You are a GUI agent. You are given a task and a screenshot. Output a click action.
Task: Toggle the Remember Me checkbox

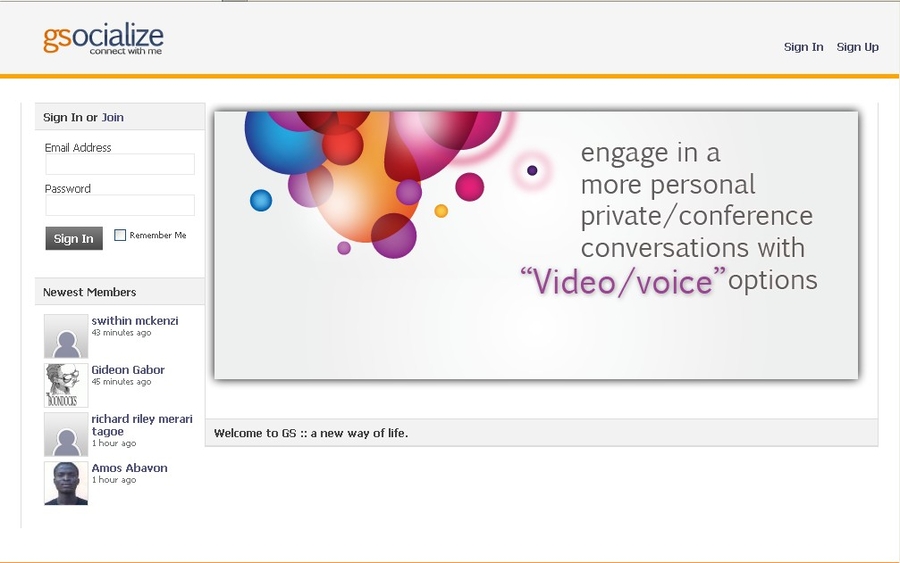tap(120, 236)
